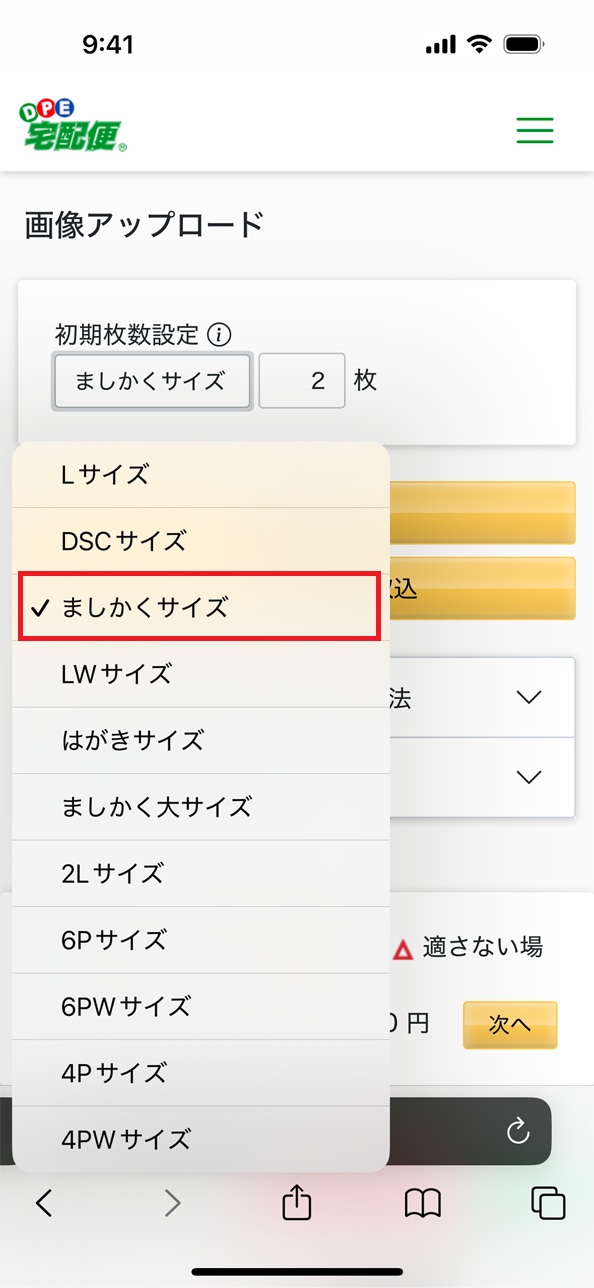Image resolution: width=594 pixels, height=1288 pixels.
Task: Open the ましかくサイズ size selector
Action: 152,381
